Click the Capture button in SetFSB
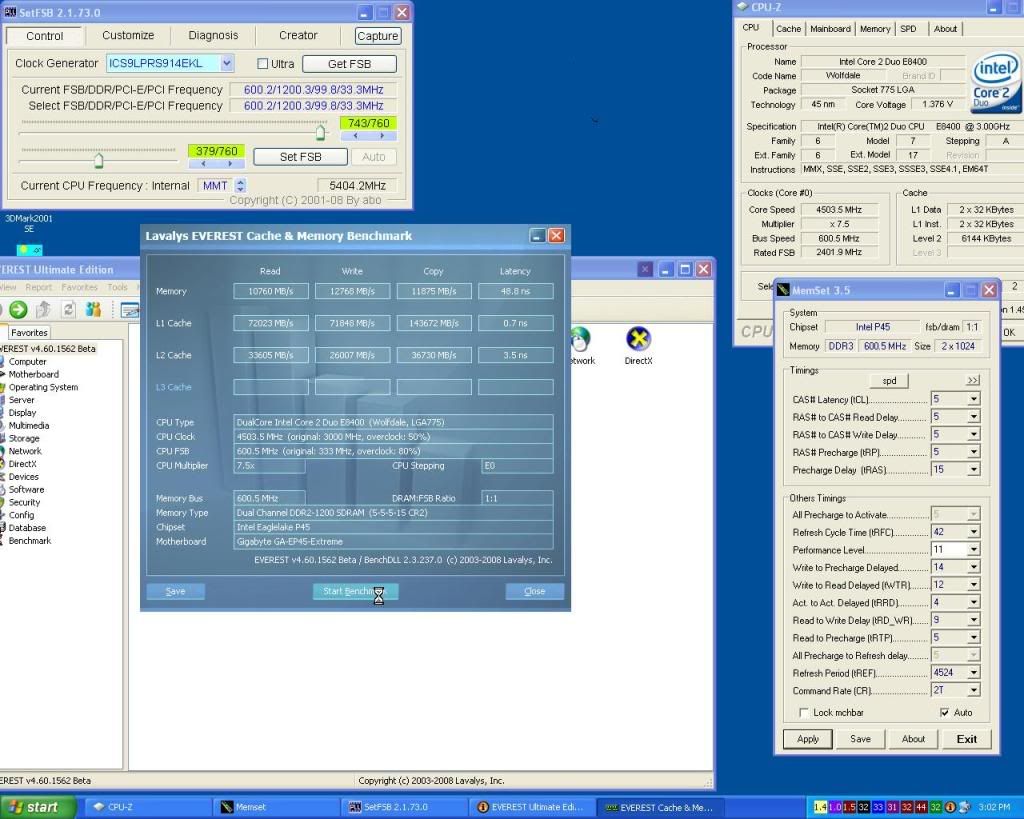 pyautogui.click(x=377, y=36)
